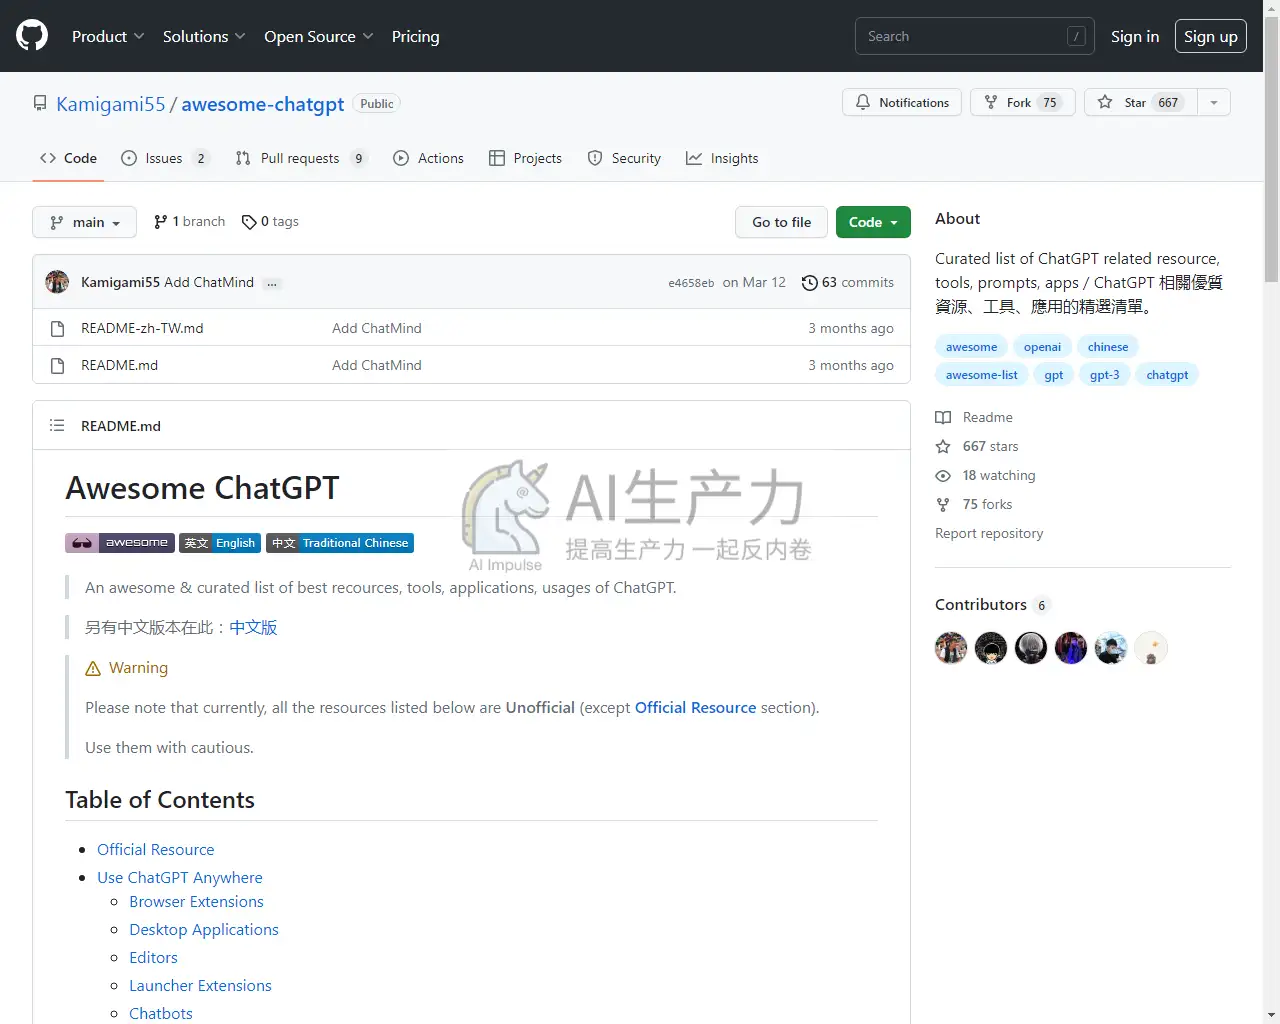1280x1024 pixels.
Task: Open the Official Resource section link in warning
Action: (x=695, y=707)
